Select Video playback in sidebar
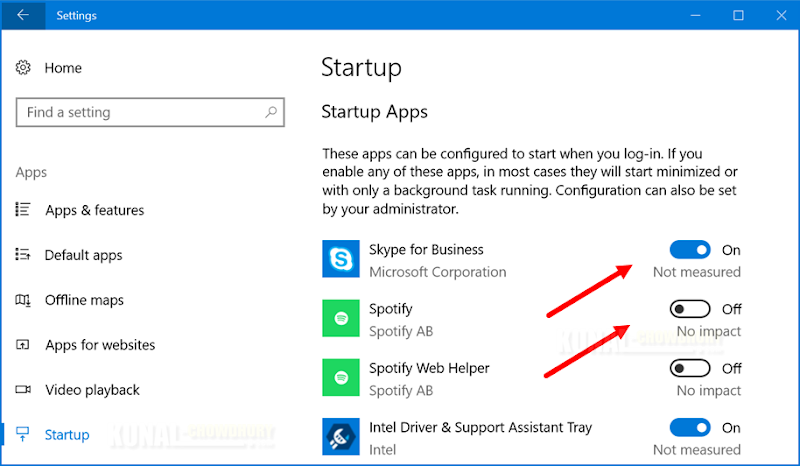The width and height of the screenshot is (800, 466). tap(92, 390)
